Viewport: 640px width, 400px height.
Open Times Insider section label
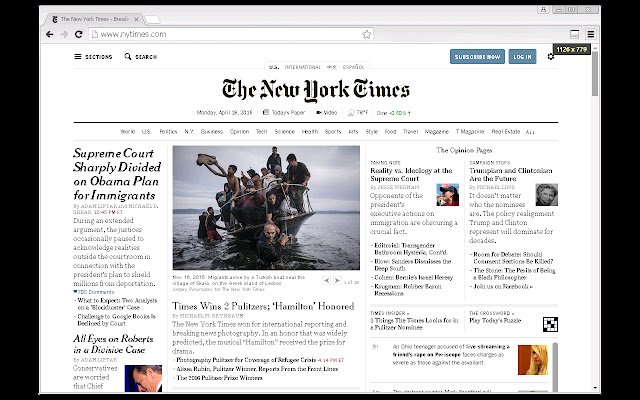(389, 313)
